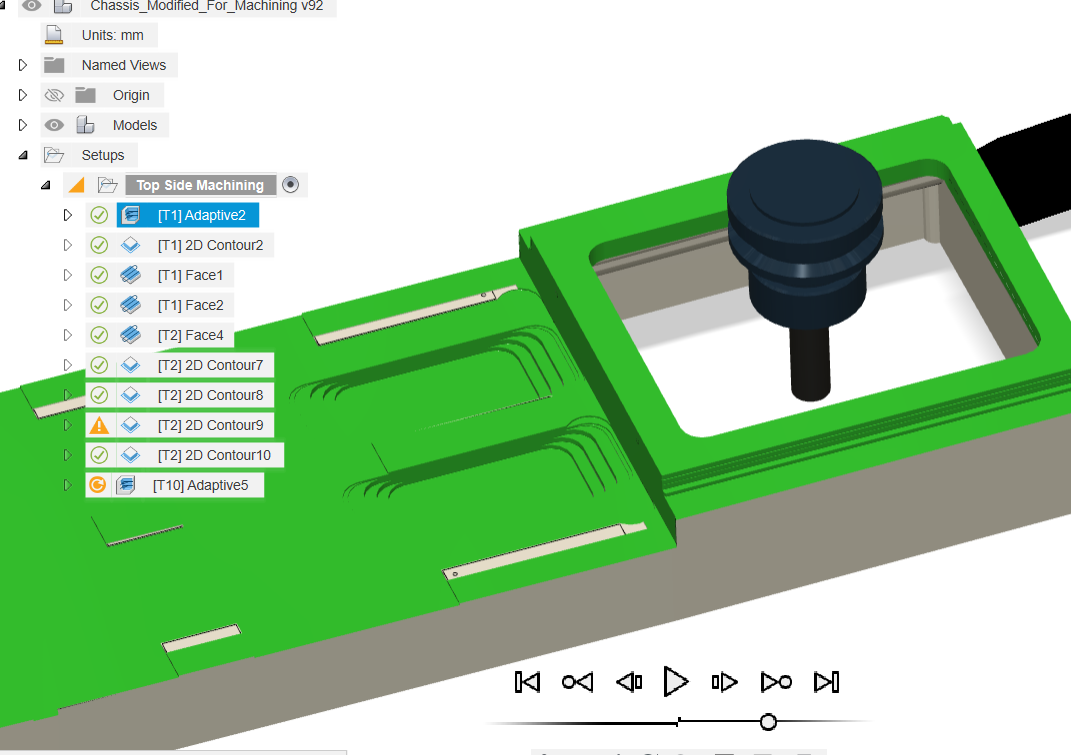Image resolution: width=1071 pixels, height=755 pixels.
Task: Step the simulation back one move
Action: (629, 681)
